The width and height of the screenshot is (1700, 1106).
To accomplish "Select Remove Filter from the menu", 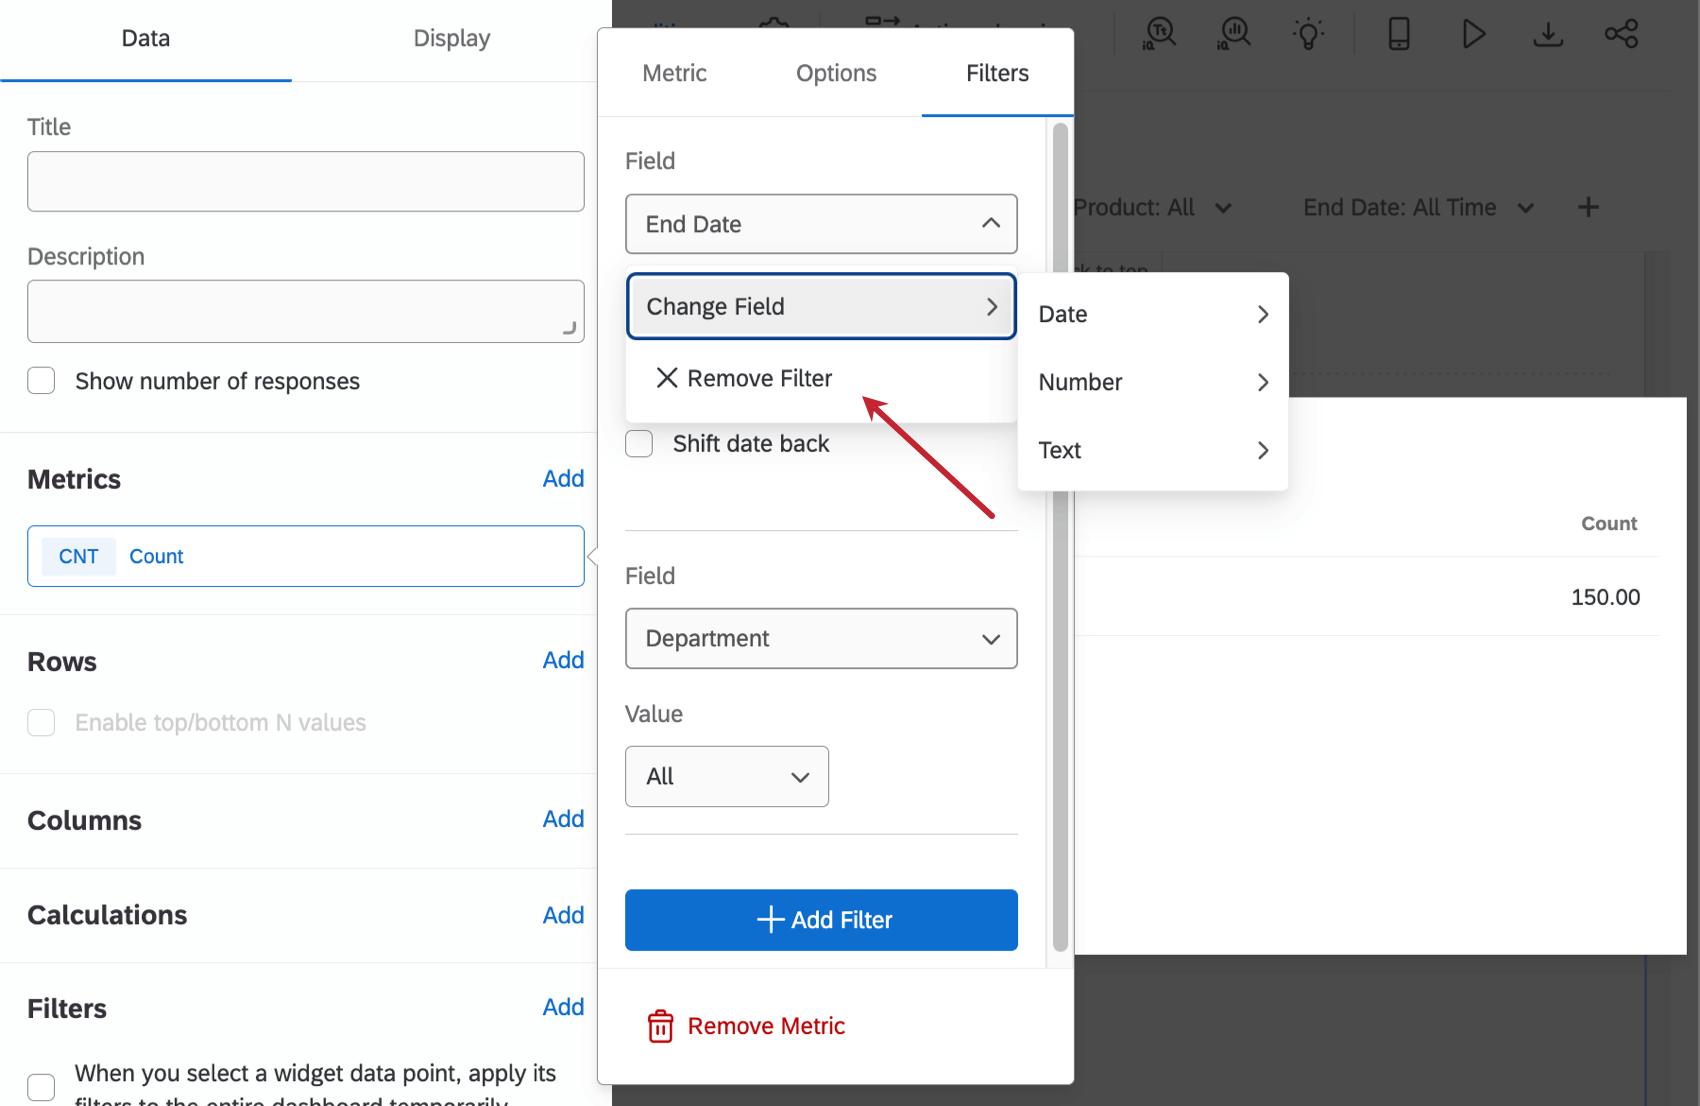I will (758, 378).
